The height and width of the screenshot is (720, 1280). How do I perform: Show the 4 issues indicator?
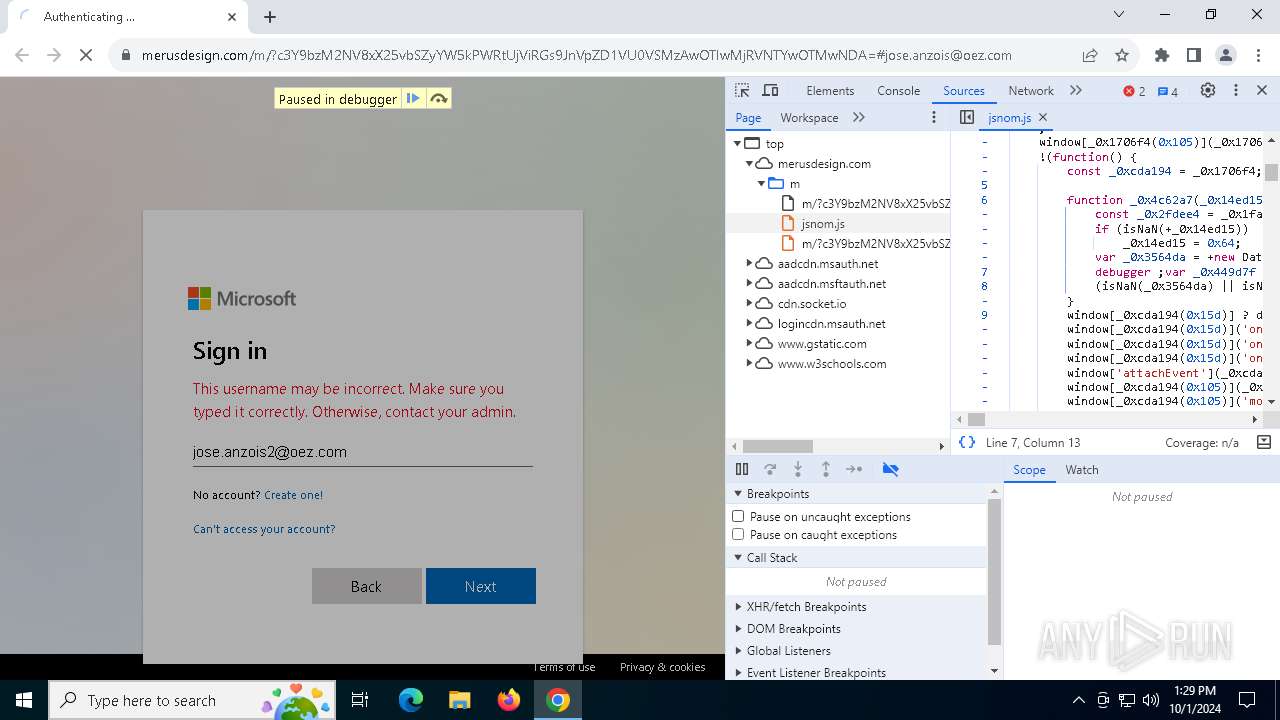1167,91
